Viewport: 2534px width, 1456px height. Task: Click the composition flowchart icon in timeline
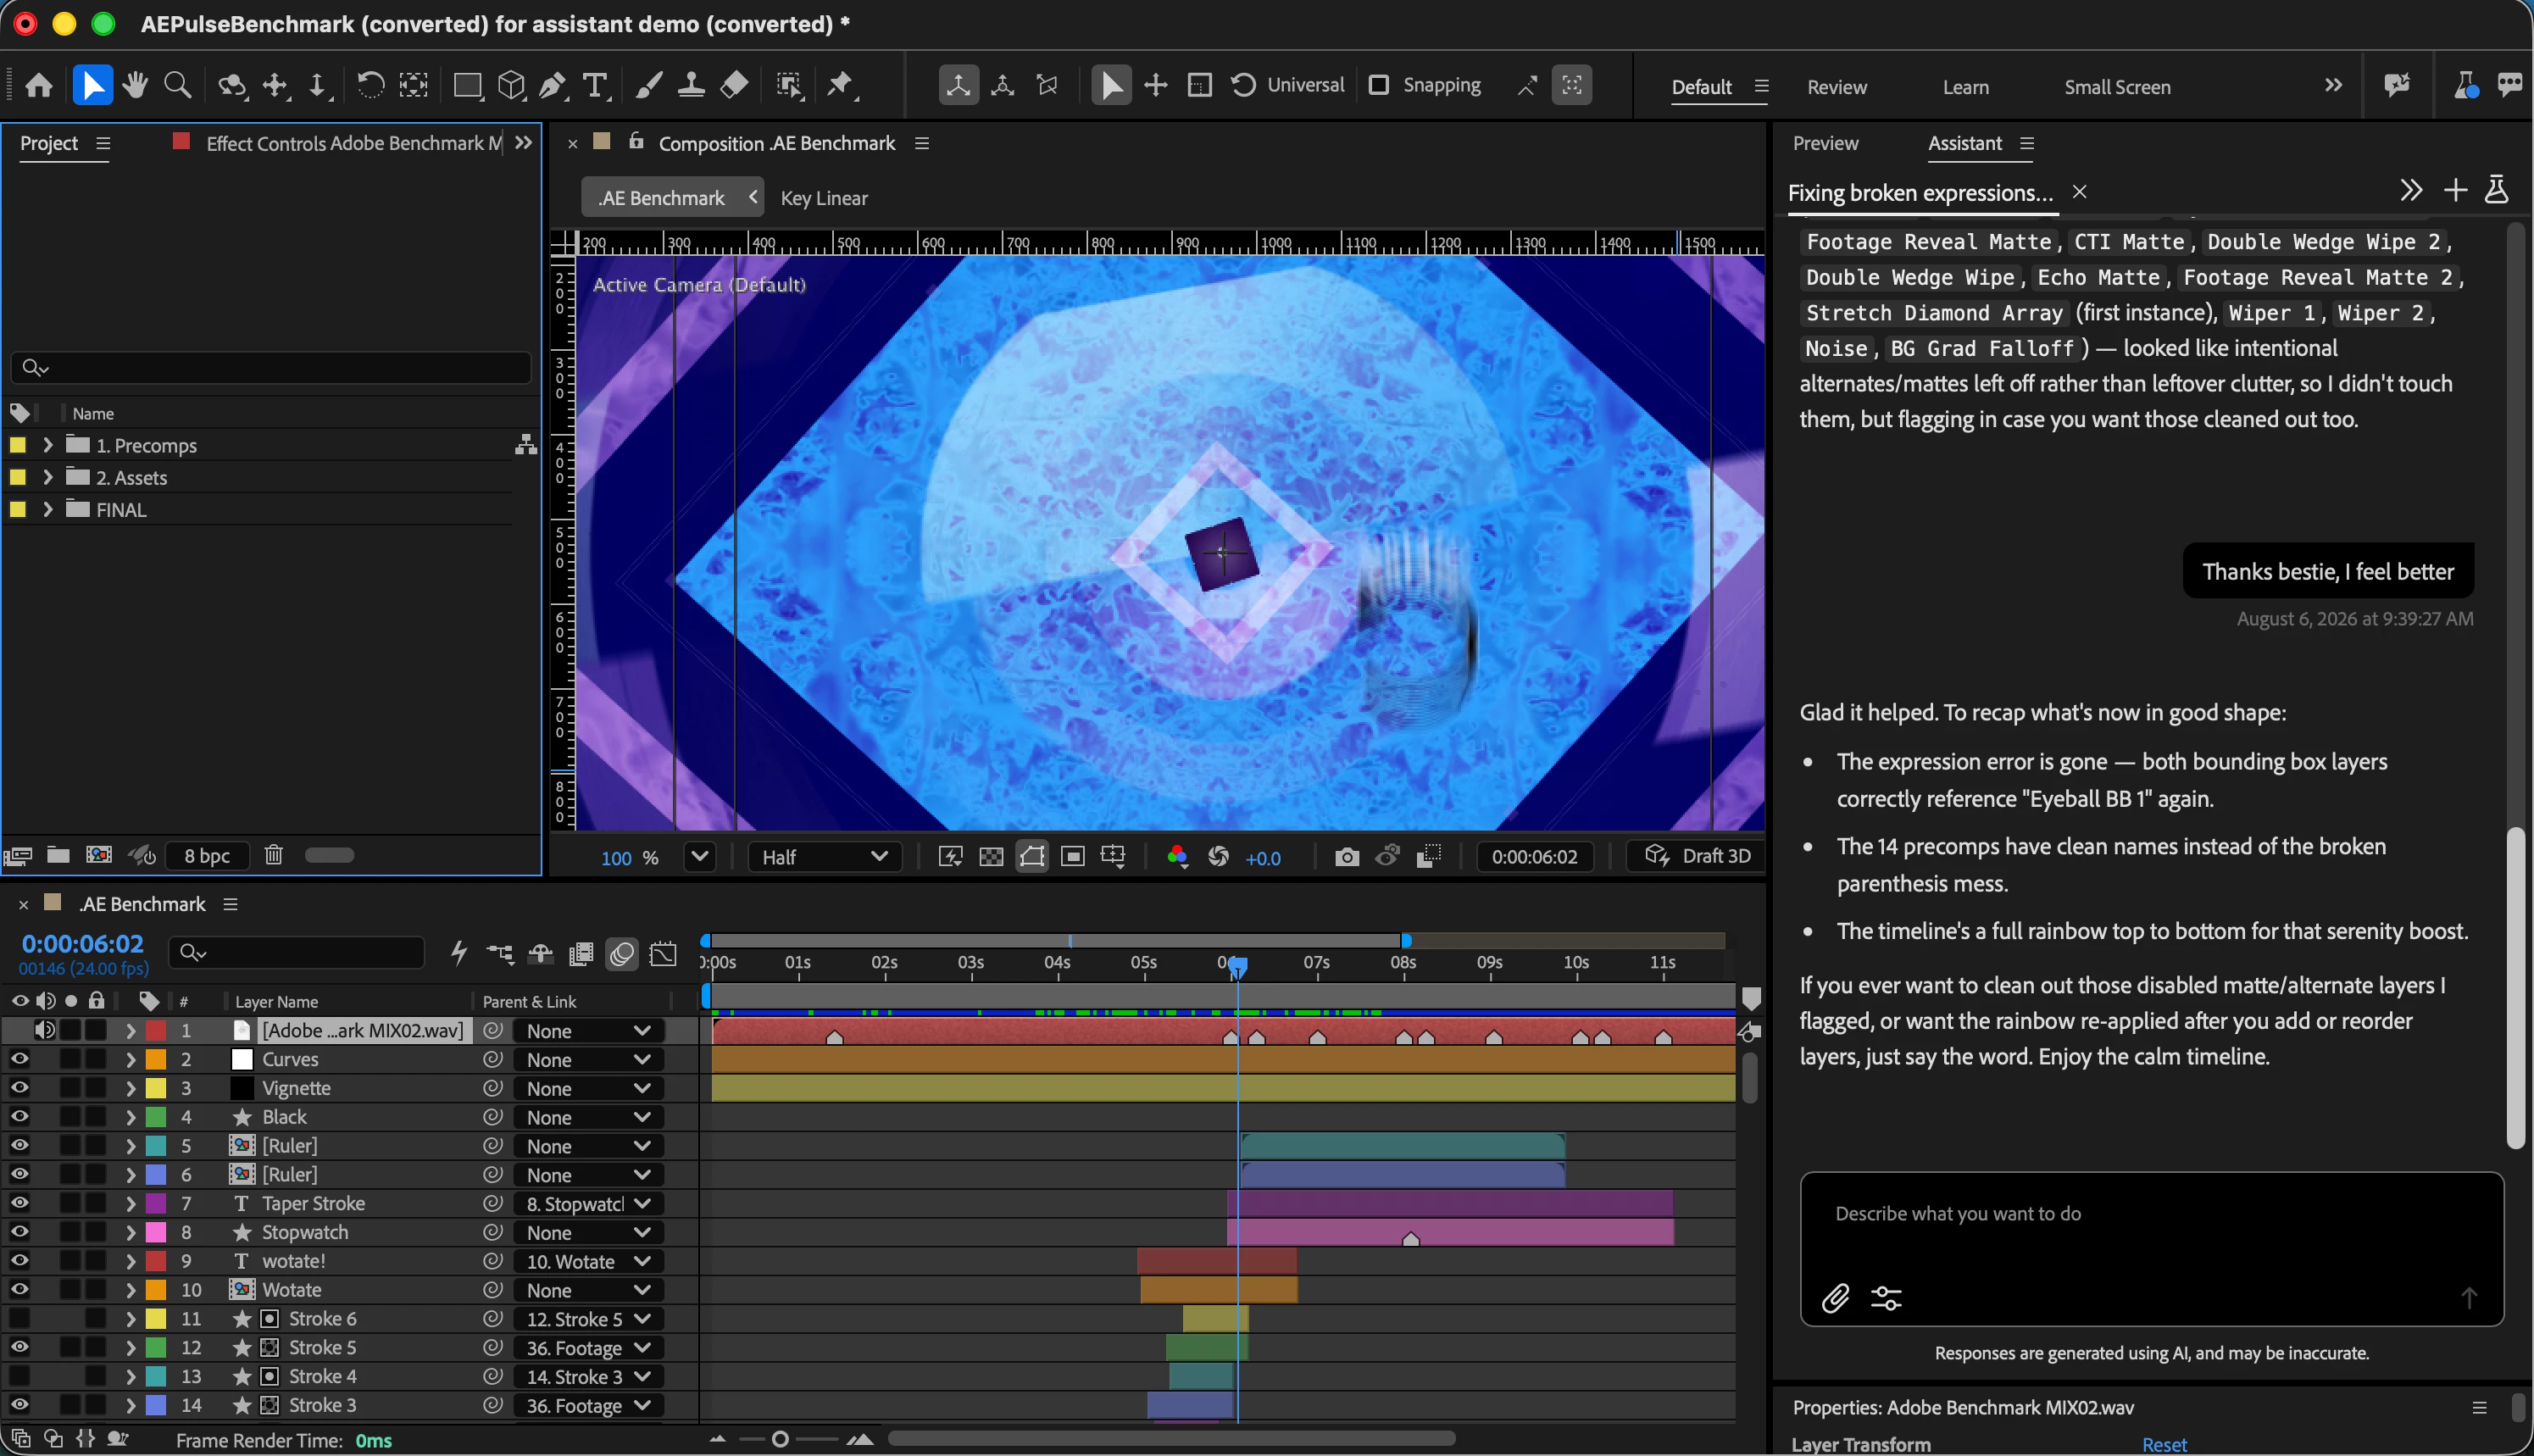[x=500, y=954]
